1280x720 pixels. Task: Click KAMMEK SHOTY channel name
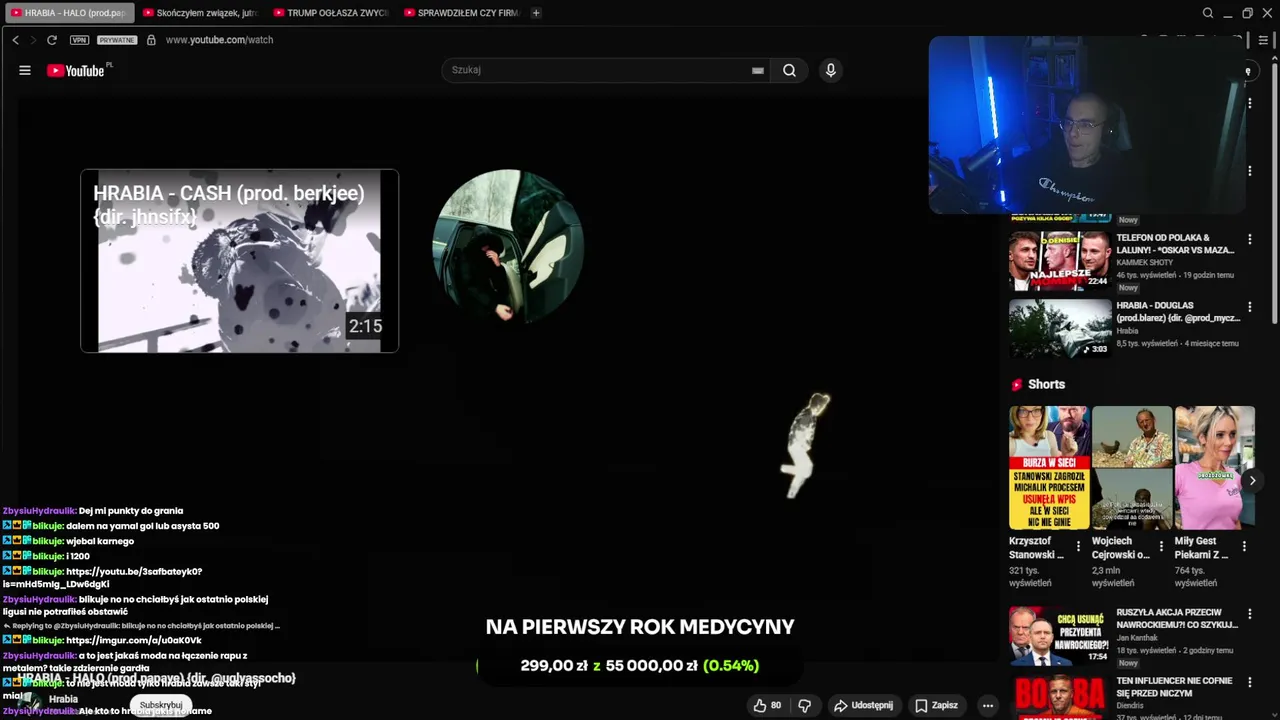tap(1145, 262)
